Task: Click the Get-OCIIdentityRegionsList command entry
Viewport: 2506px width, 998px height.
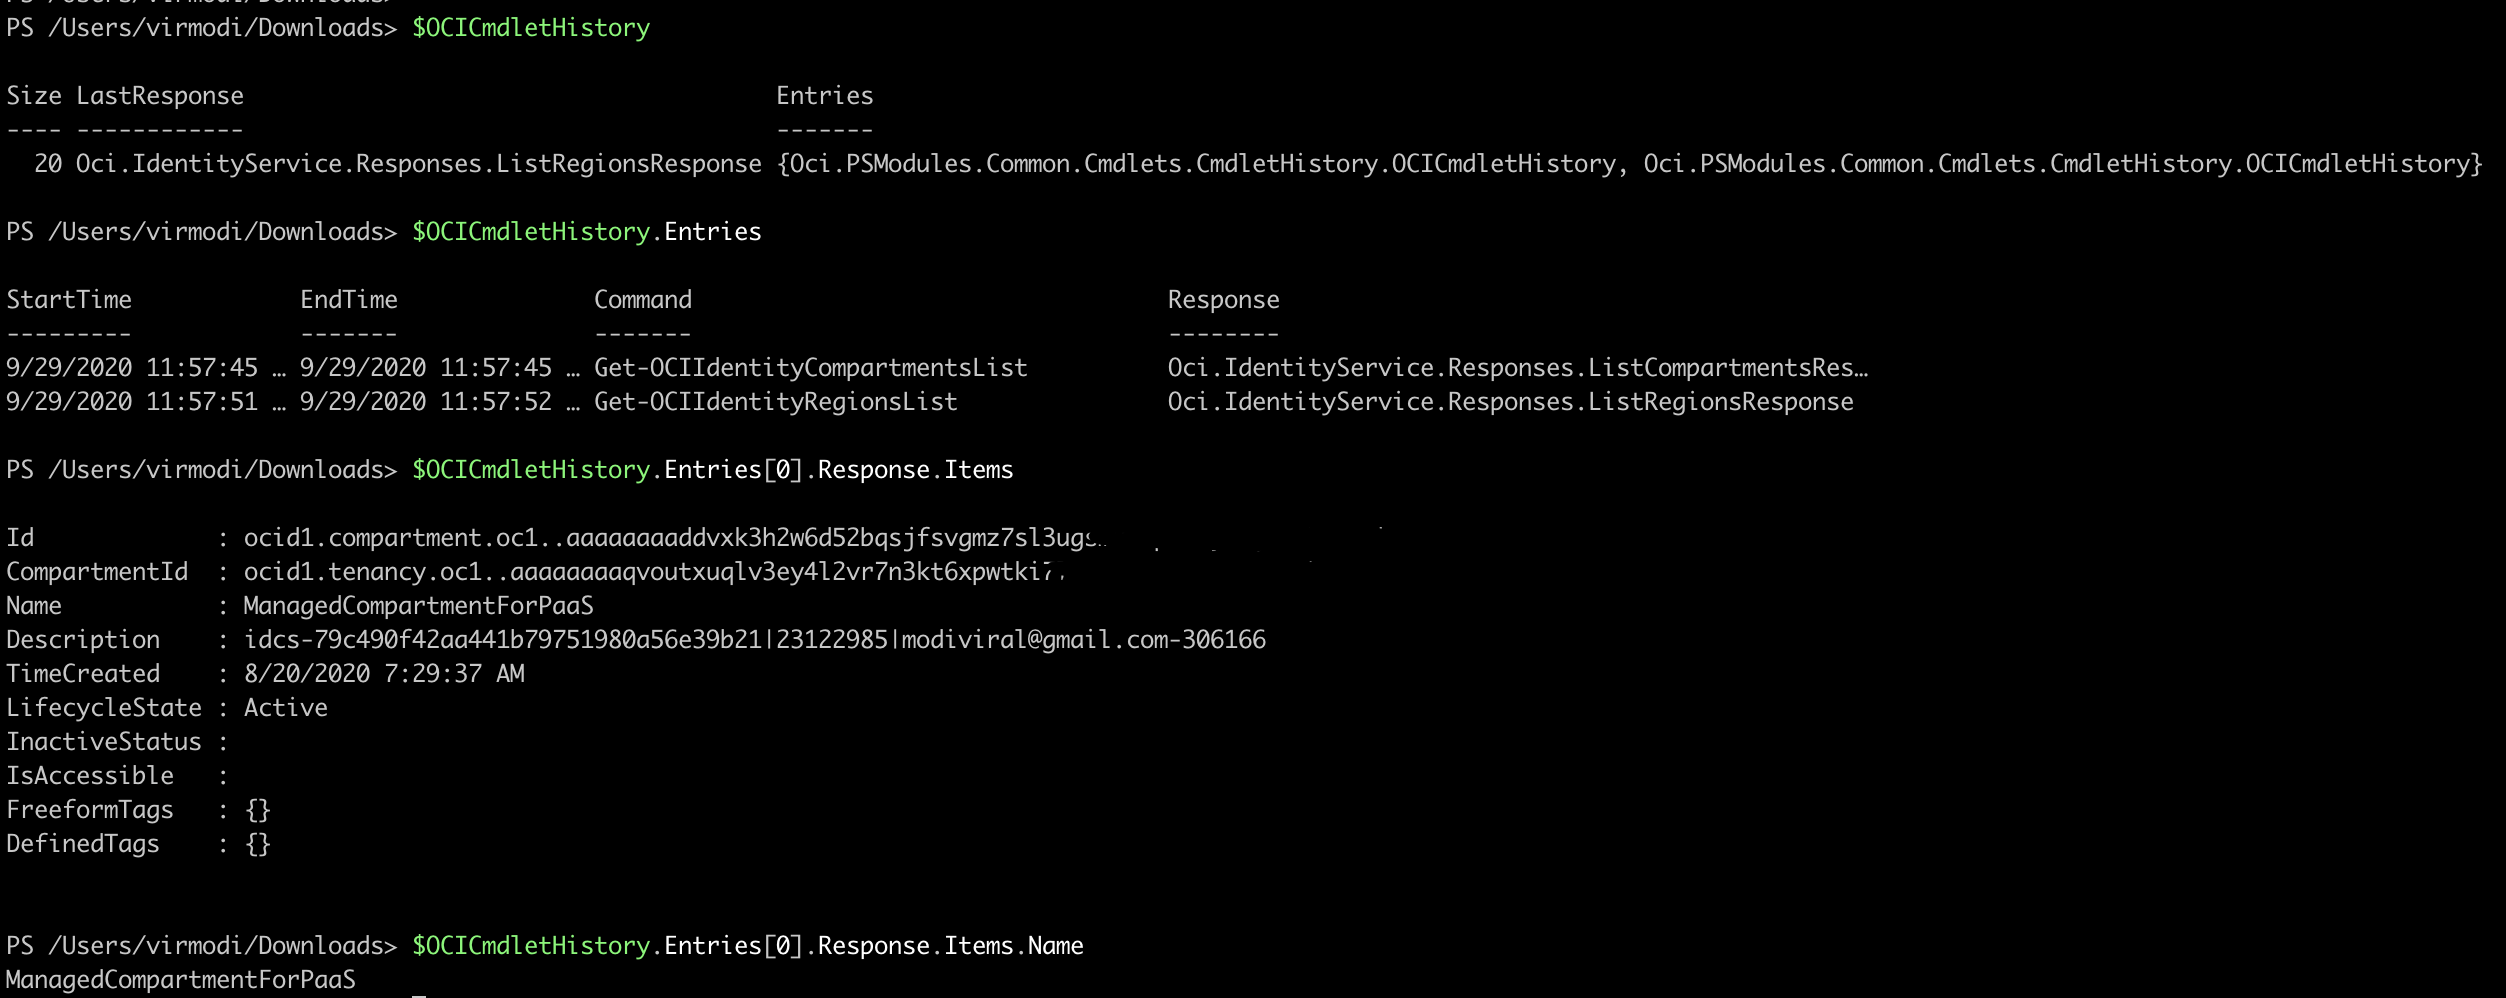Action: [775, 402]
